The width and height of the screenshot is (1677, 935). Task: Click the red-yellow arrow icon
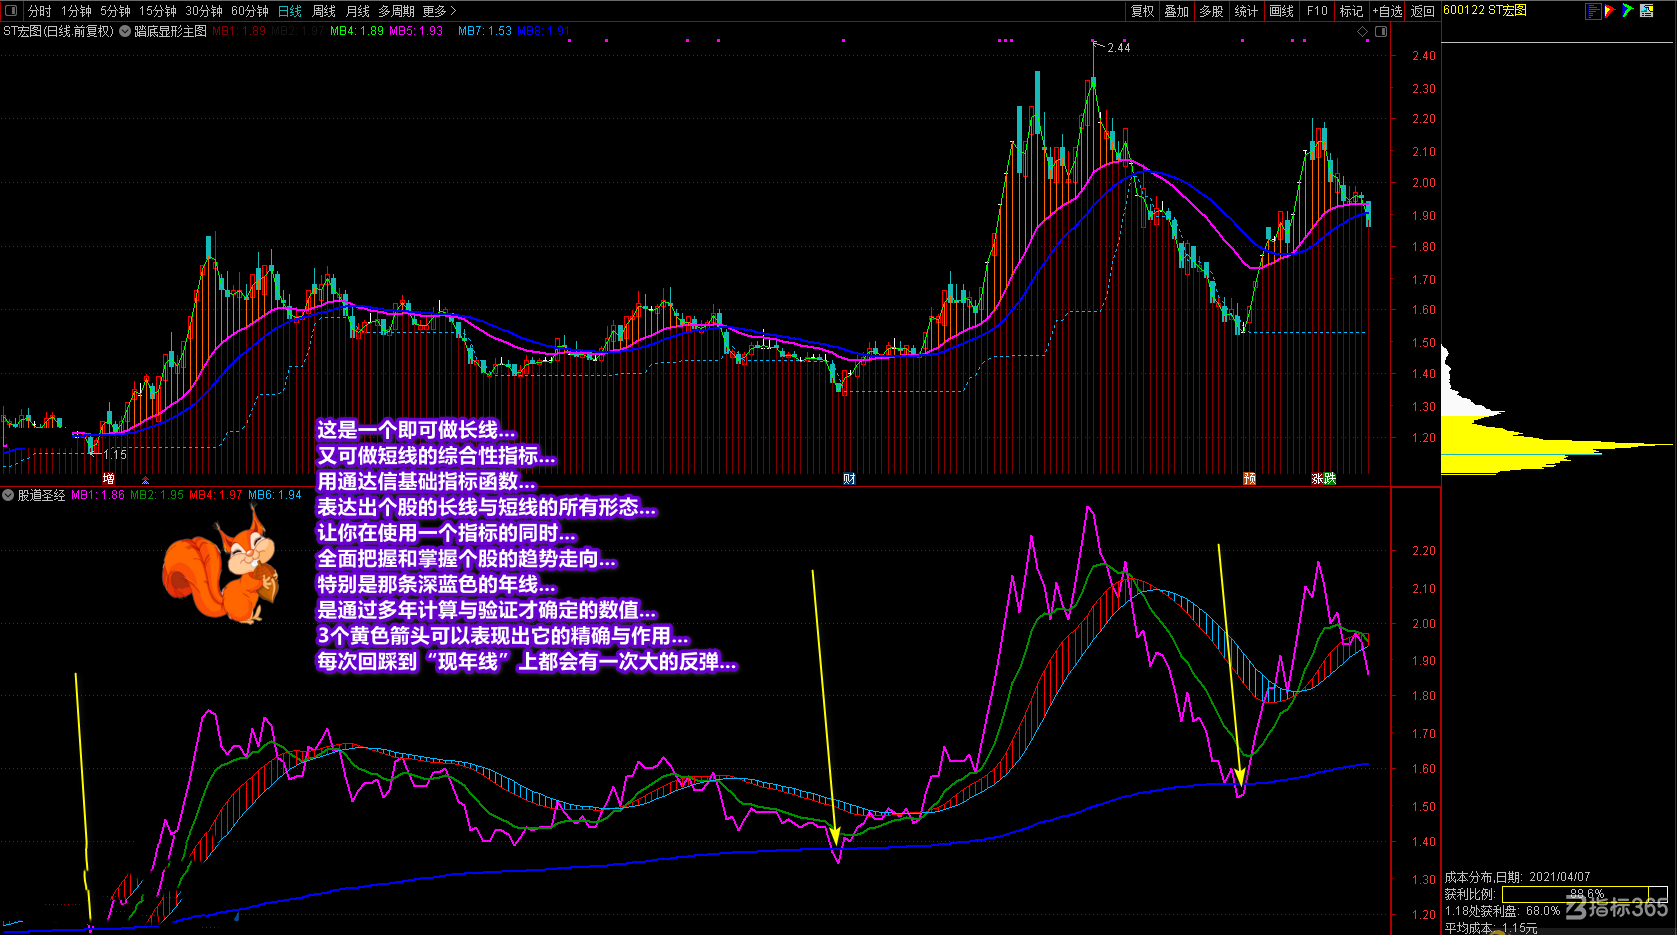click(x=1610, y=11)
